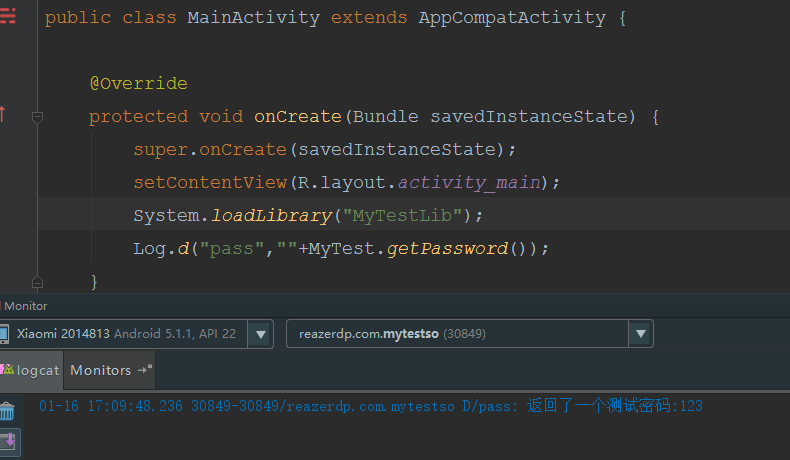The width and height of the screenshot is (790, 460).
Task: Click the loadLibrary method name
Action: [x=272, y=216]
